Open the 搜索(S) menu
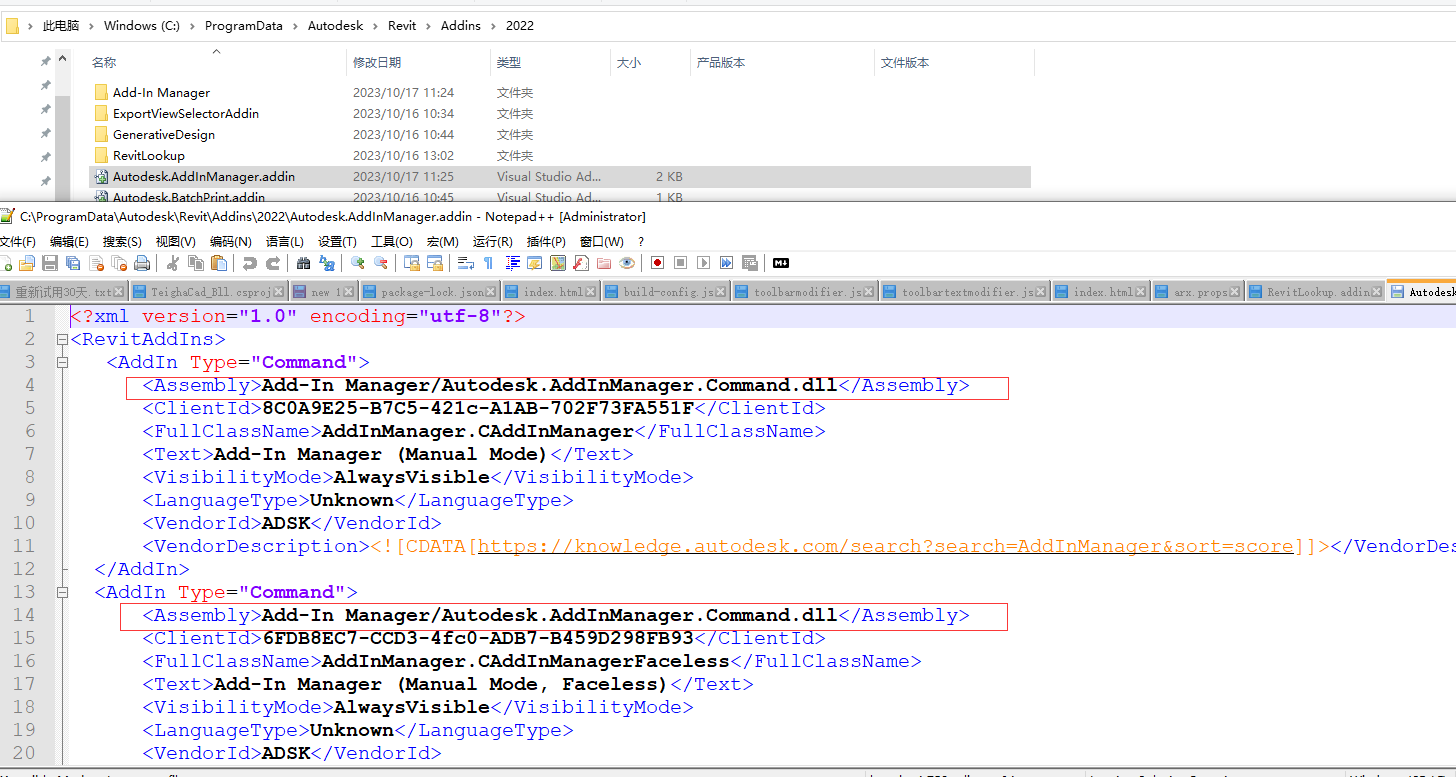The width and height of the screenshot is (1456, 777). 122,242
